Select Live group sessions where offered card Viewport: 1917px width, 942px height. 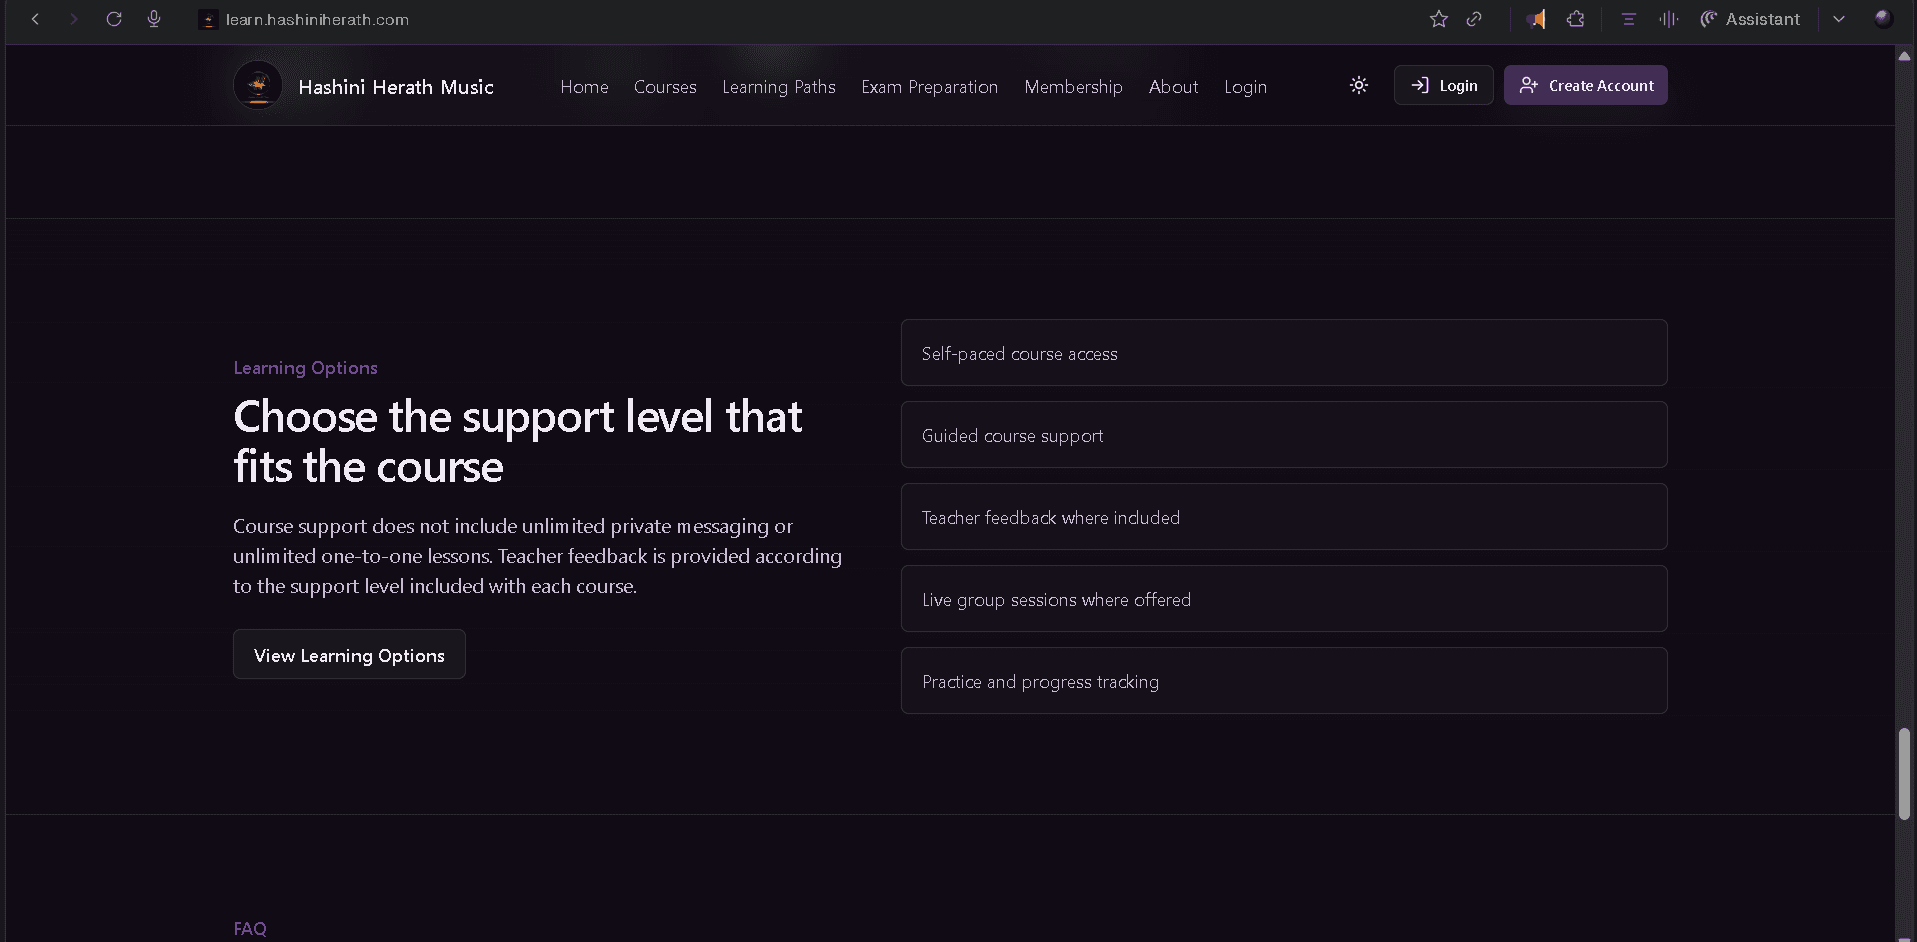(1284, 599)
